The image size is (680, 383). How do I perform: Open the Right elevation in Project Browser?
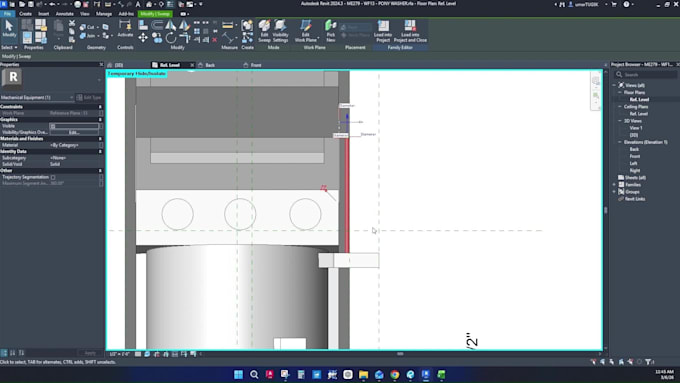[635, 170]
